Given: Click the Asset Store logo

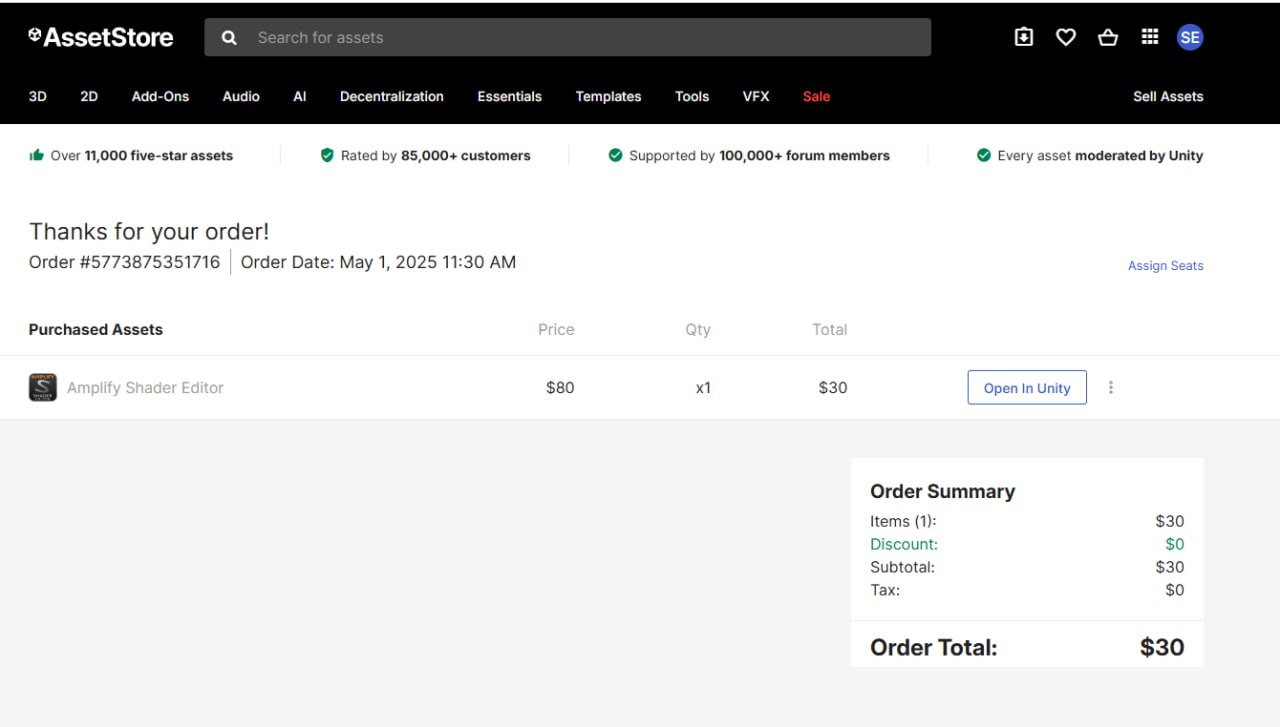Looking at the screenshot, I should (x=100, y=37).
